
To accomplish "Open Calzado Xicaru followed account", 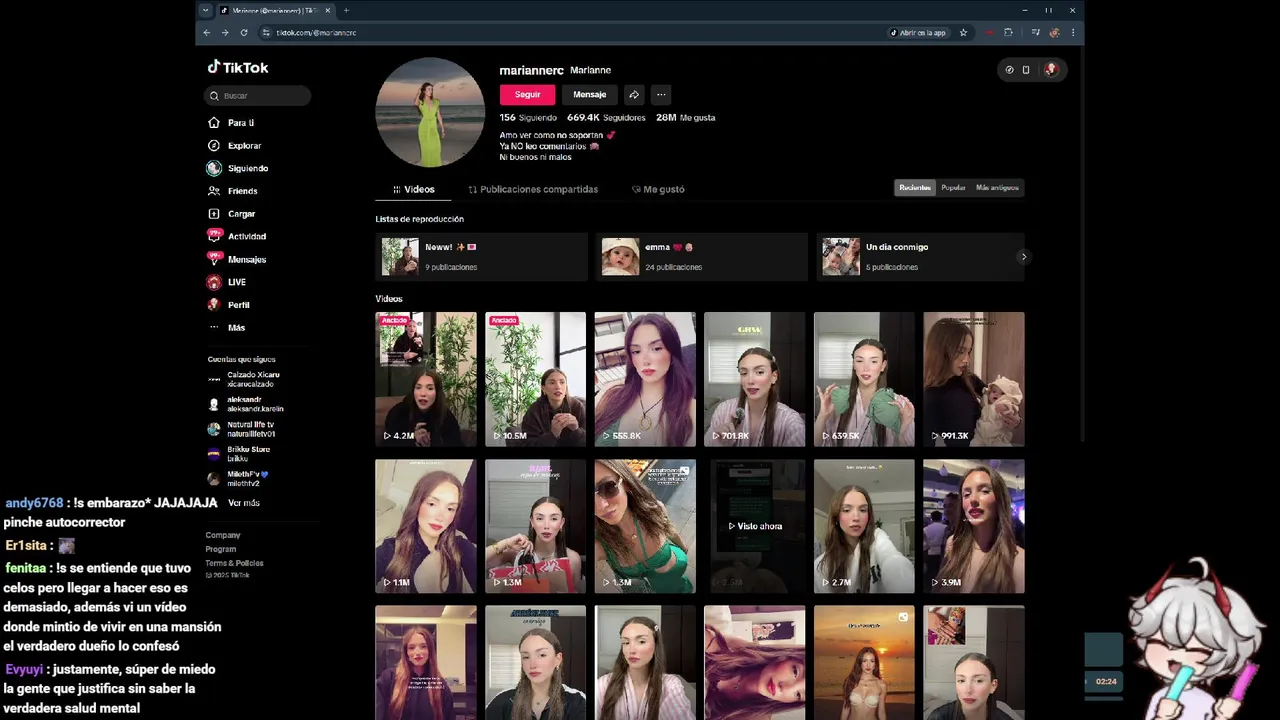I will (245, 379).
